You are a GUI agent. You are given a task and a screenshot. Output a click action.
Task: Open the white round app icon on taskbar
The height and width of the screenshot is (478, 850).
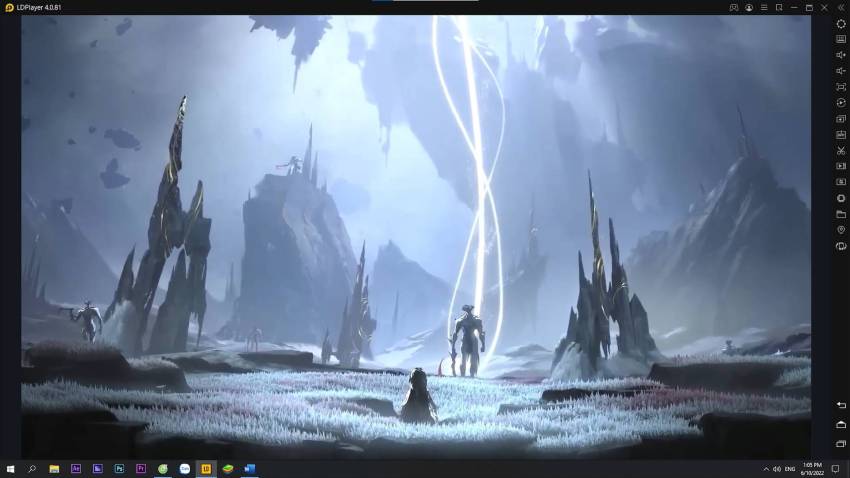pos(184,469)
